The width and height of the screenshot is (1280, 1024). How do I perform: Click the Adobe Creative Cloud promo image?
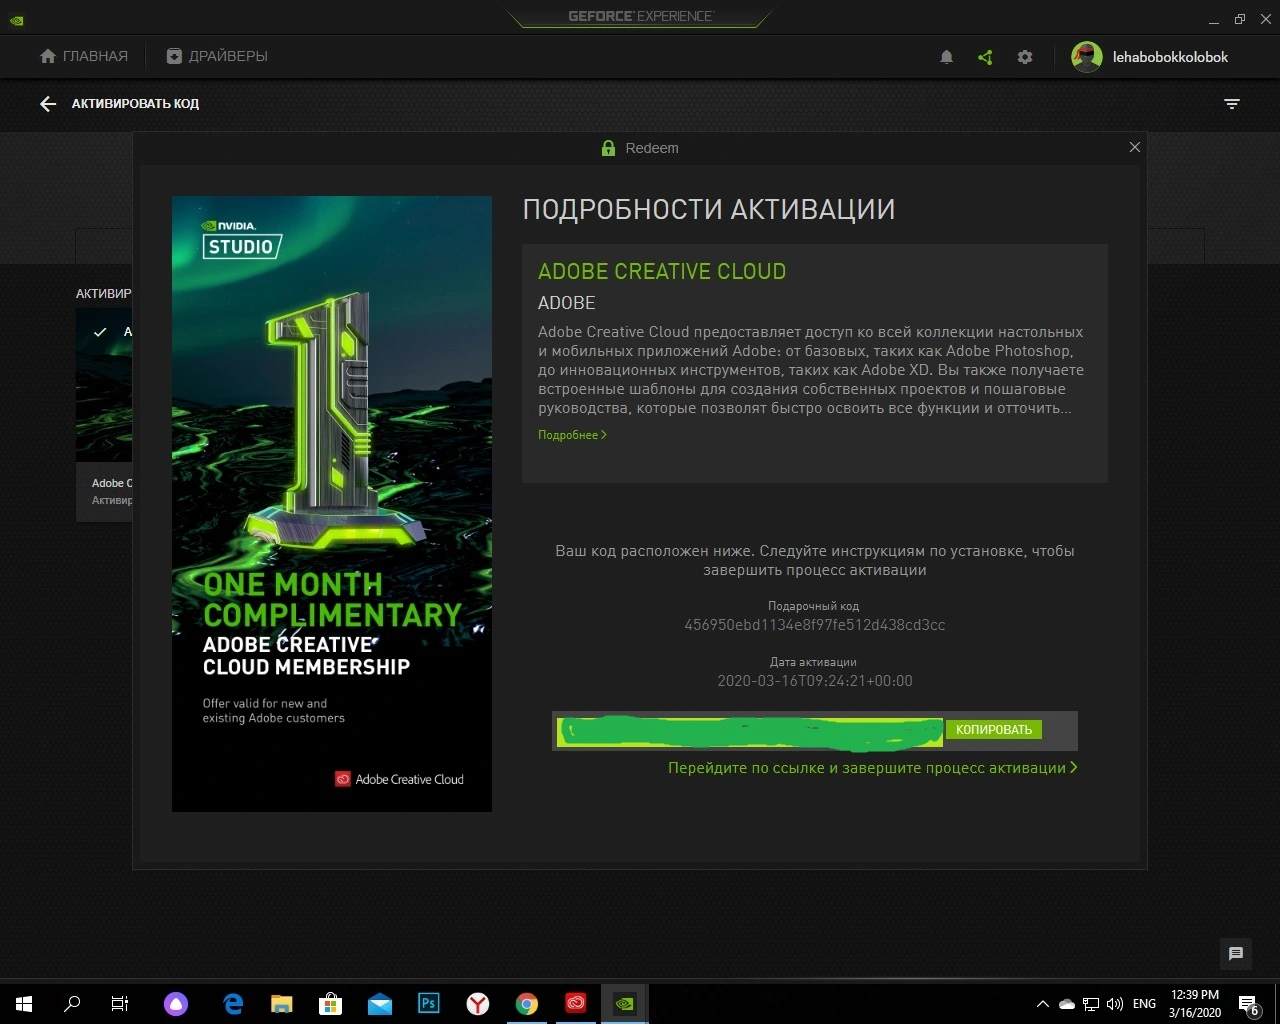click(x=332, y=504)
